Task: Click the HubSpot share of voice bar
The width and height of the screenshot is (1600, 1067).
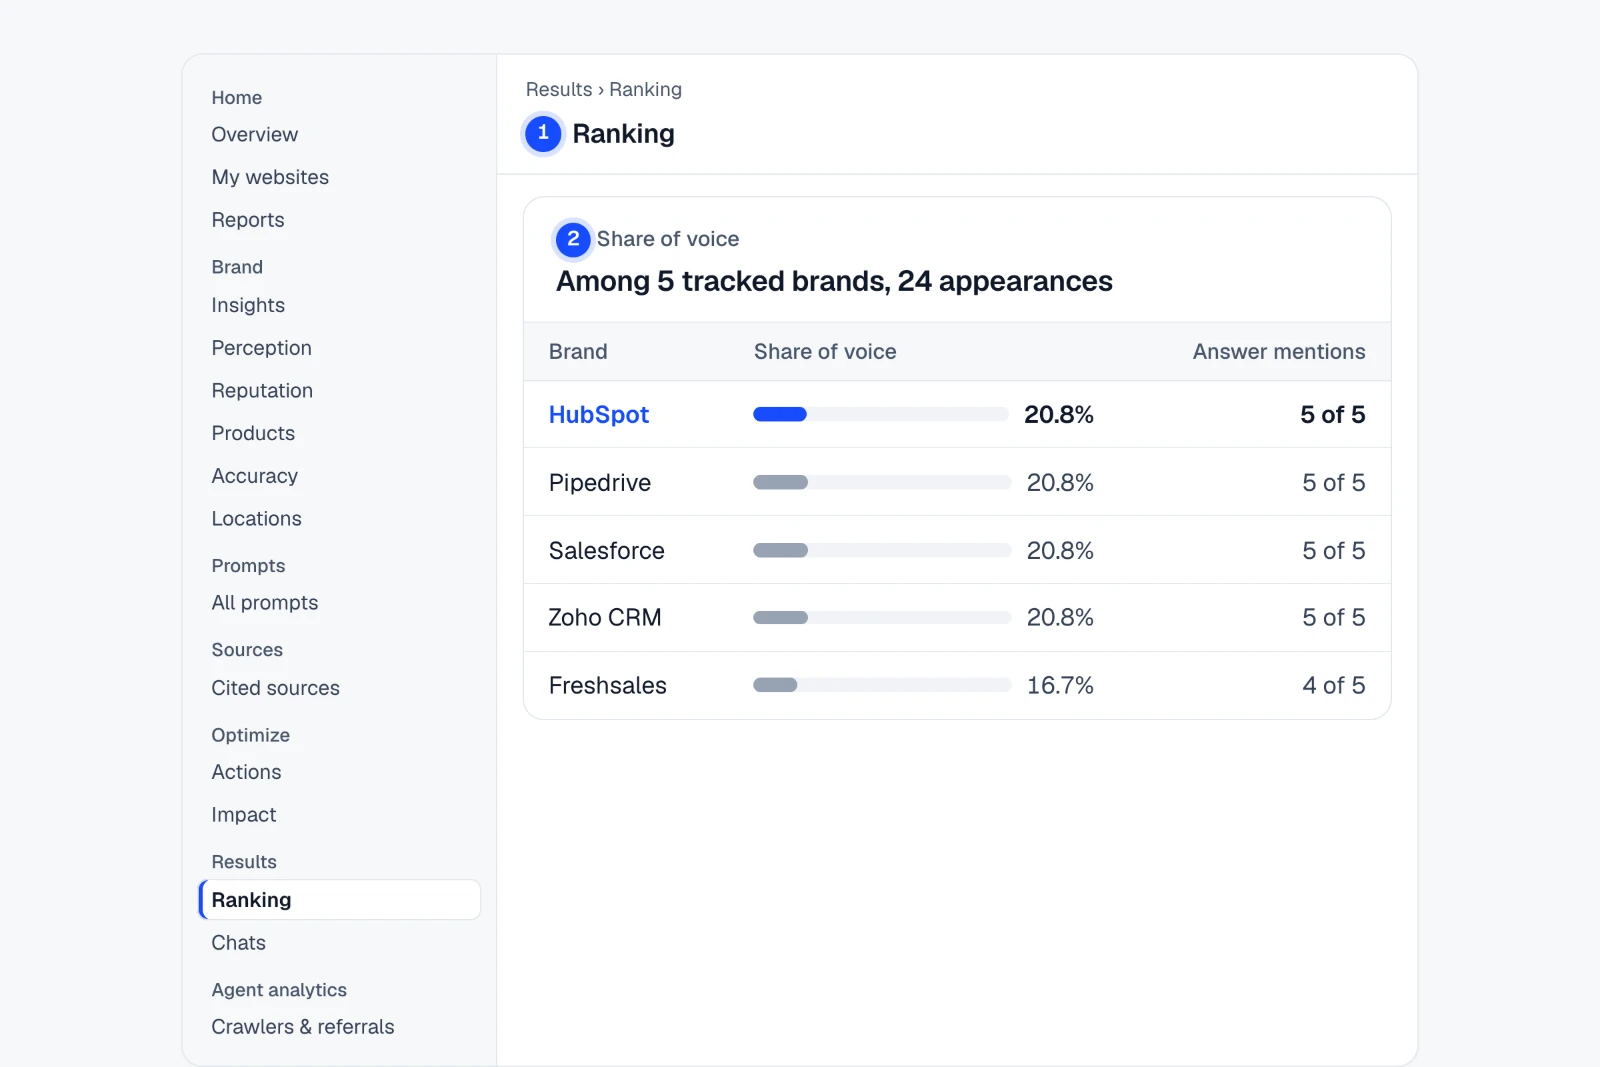Action: click(x=881, y=415)
